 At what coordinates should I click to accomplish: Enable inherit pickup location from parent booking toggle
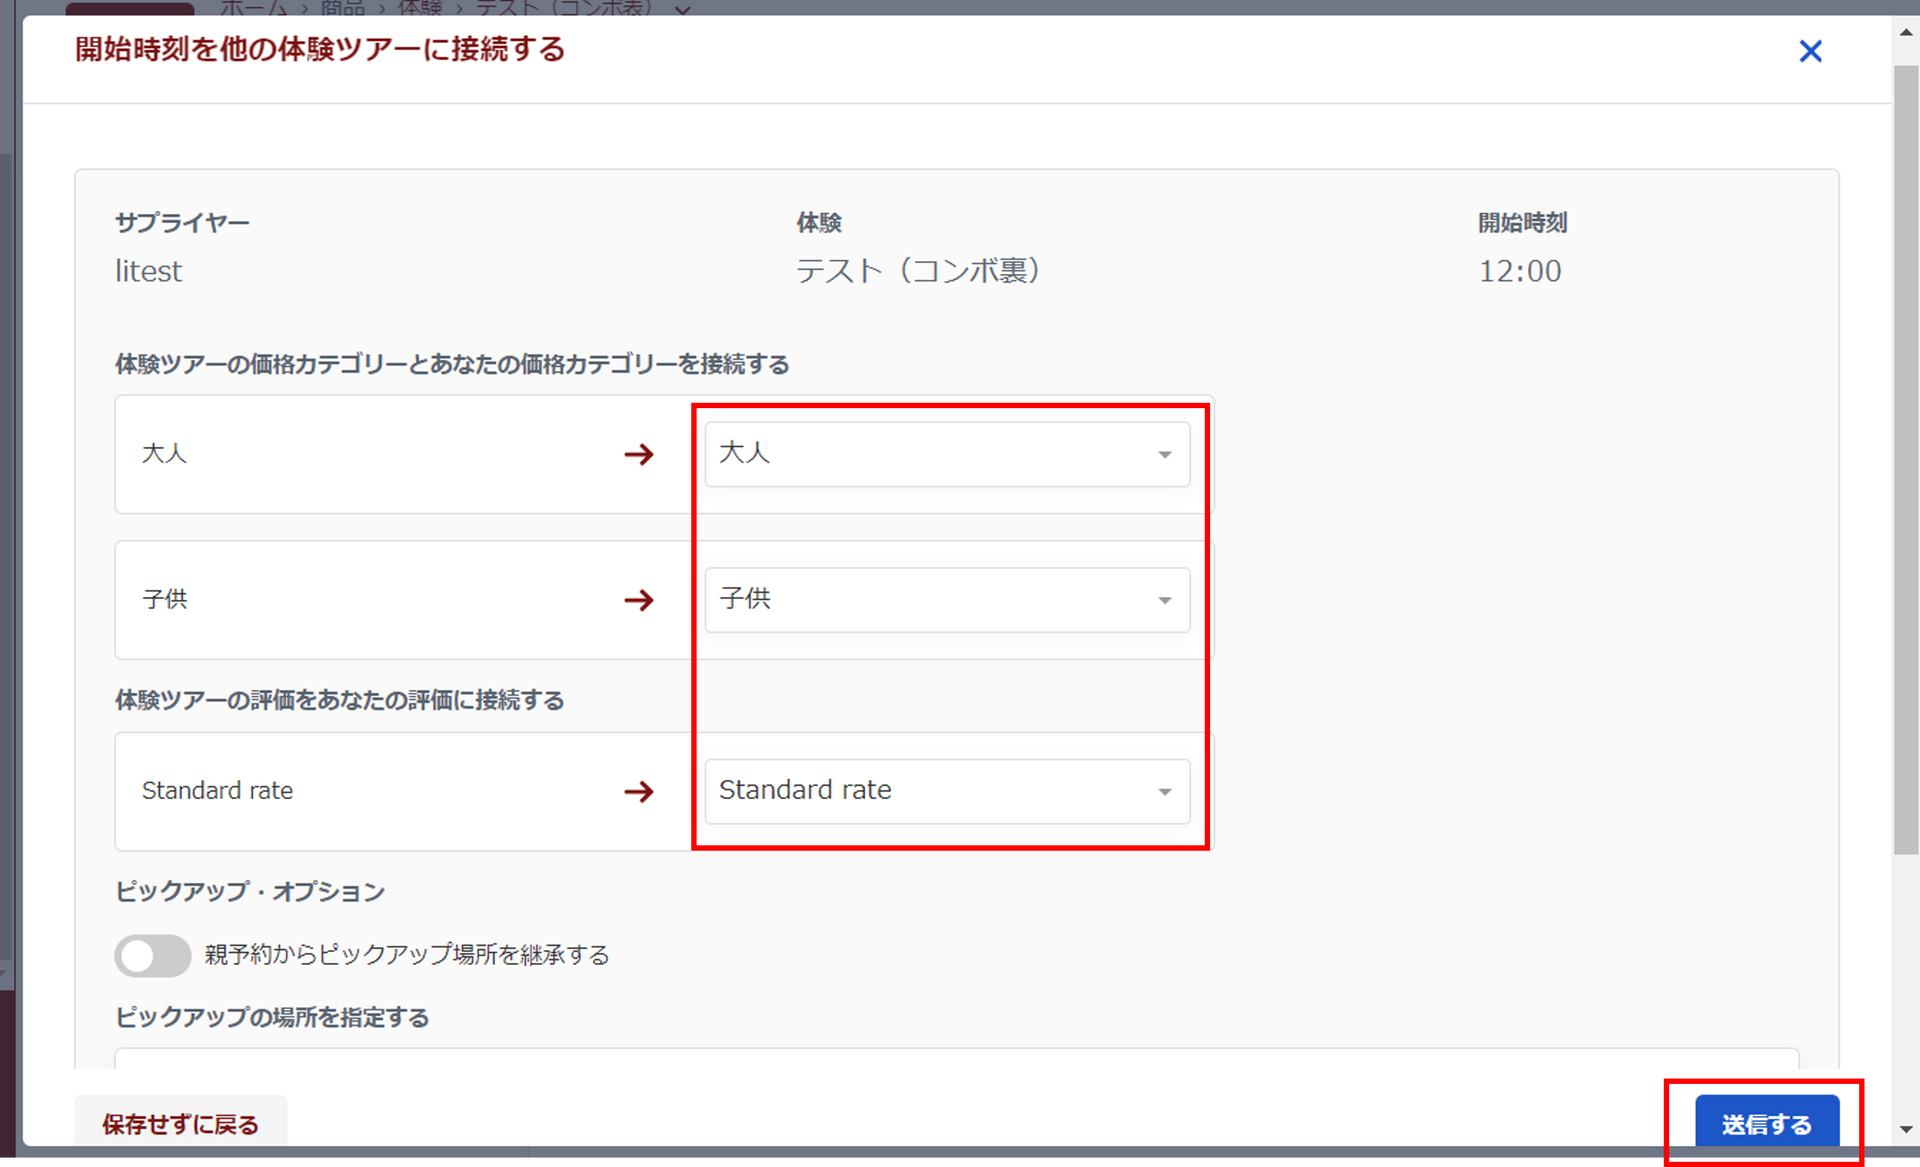[152, 956]
